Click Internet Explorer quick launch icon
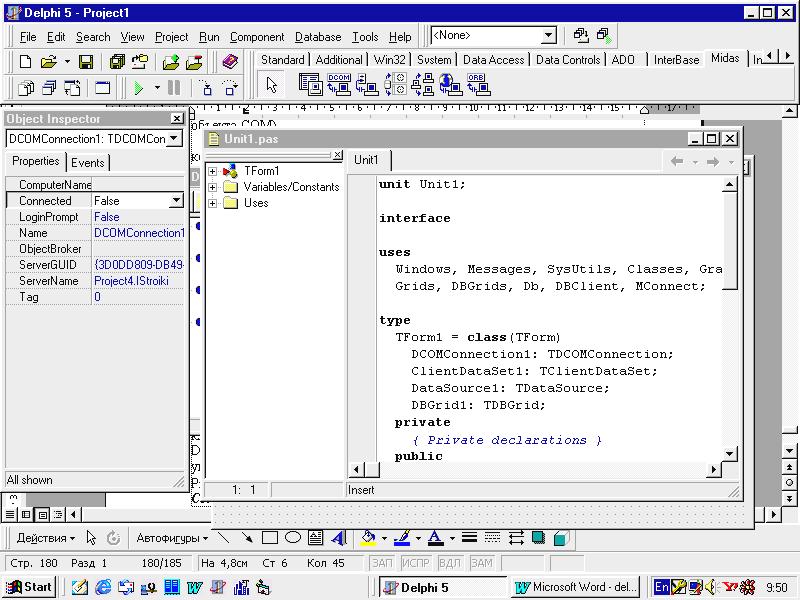Image resolution: width=800 pixels, height=600 pixels. tap(103, 587)
